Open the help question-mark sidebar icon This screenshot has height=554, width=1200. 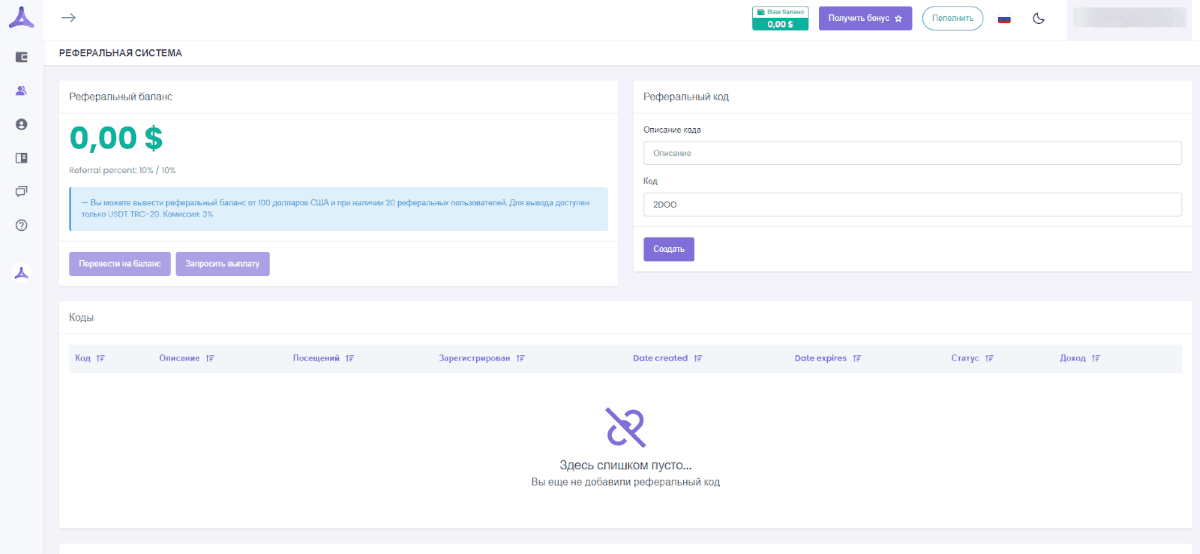coord(21,225)
